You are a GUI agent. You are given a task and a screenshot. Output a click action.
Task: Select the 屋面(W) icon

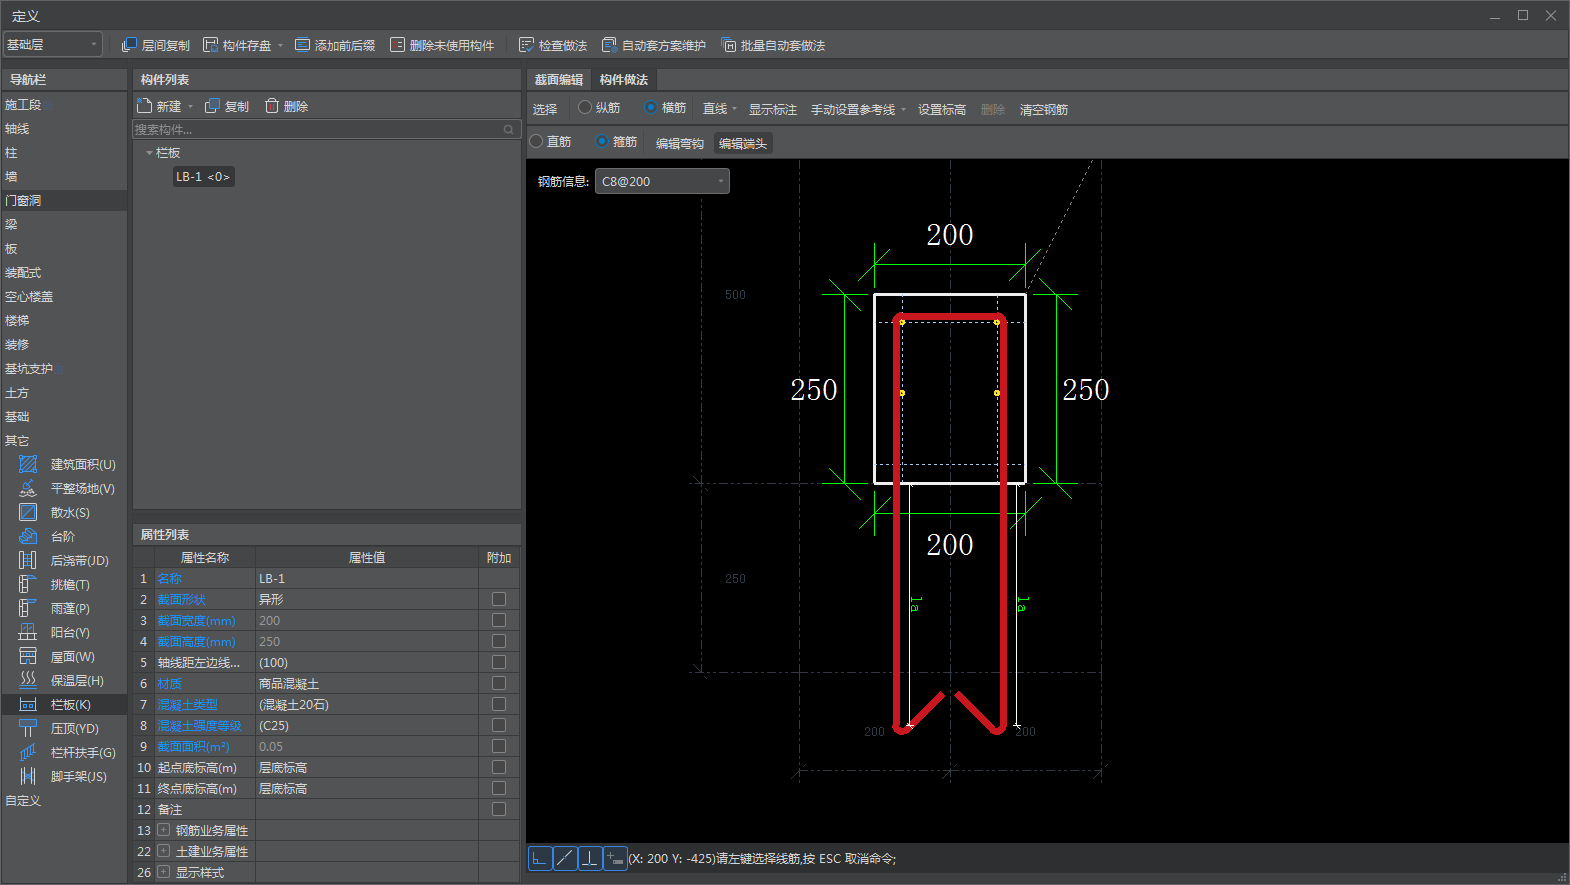pos(28,656)
